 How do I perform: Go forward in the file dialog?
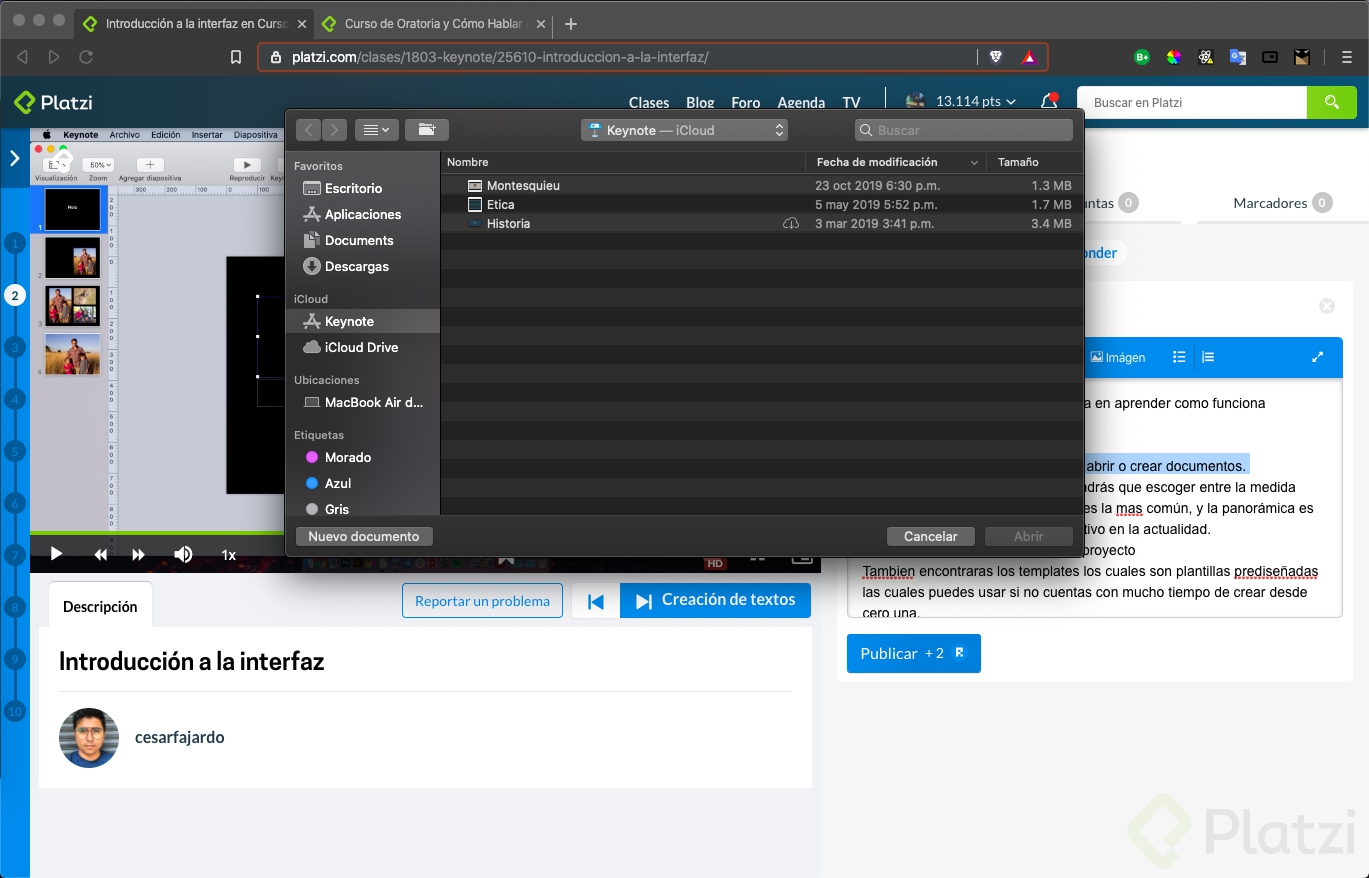point(334,130)
